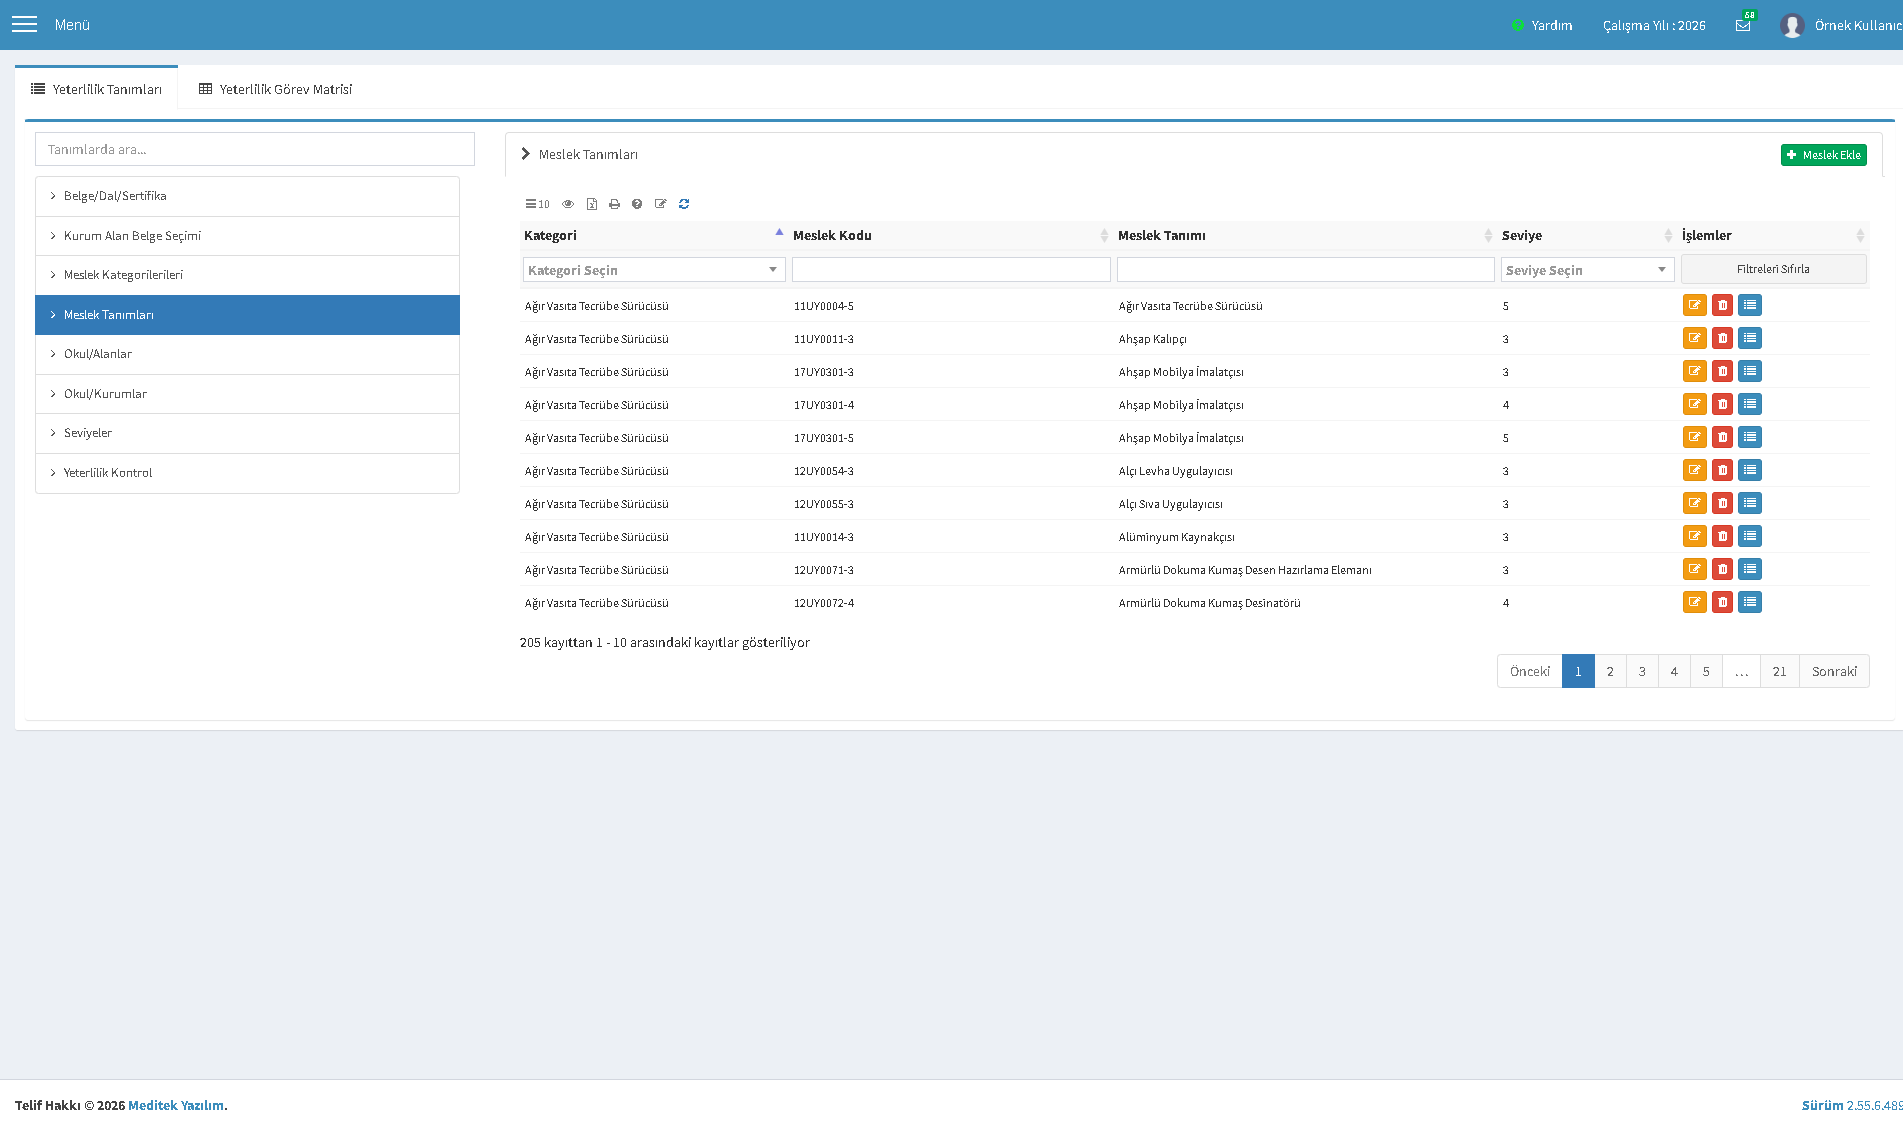The height and width of the screenshot is (1130, 1903).
Task: Click the Filtreleri Sıfırla button
Action: click(1773, 269)
